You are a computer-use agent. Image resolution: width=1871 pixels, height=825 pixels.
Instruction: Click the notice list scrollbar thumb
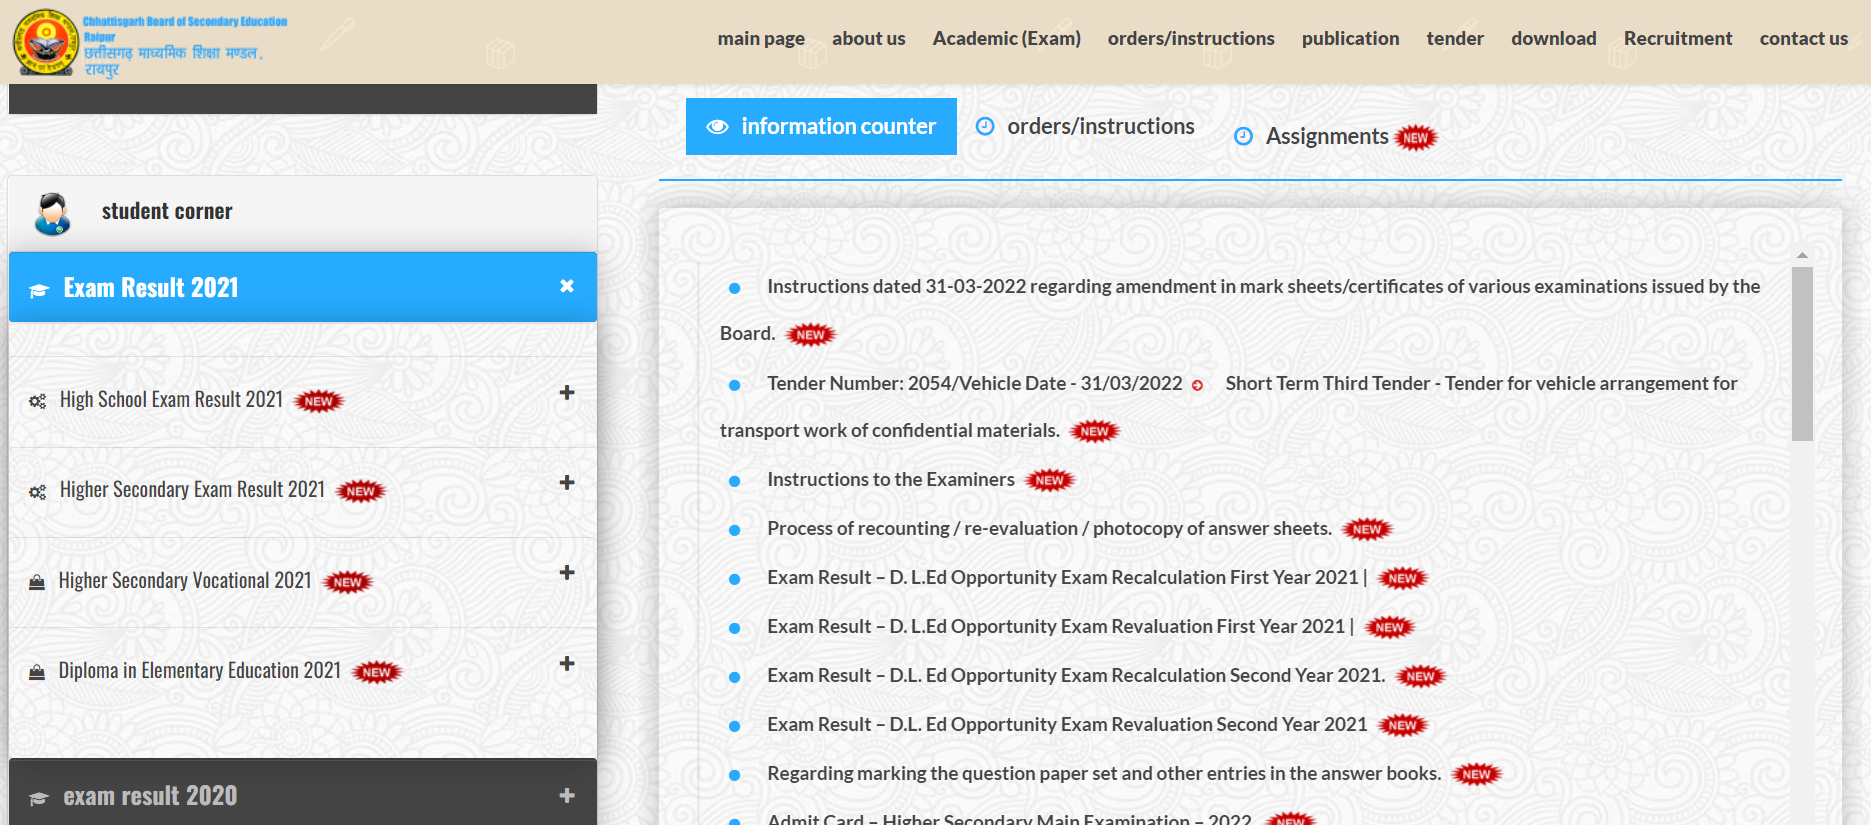(x=1802, y=353)
